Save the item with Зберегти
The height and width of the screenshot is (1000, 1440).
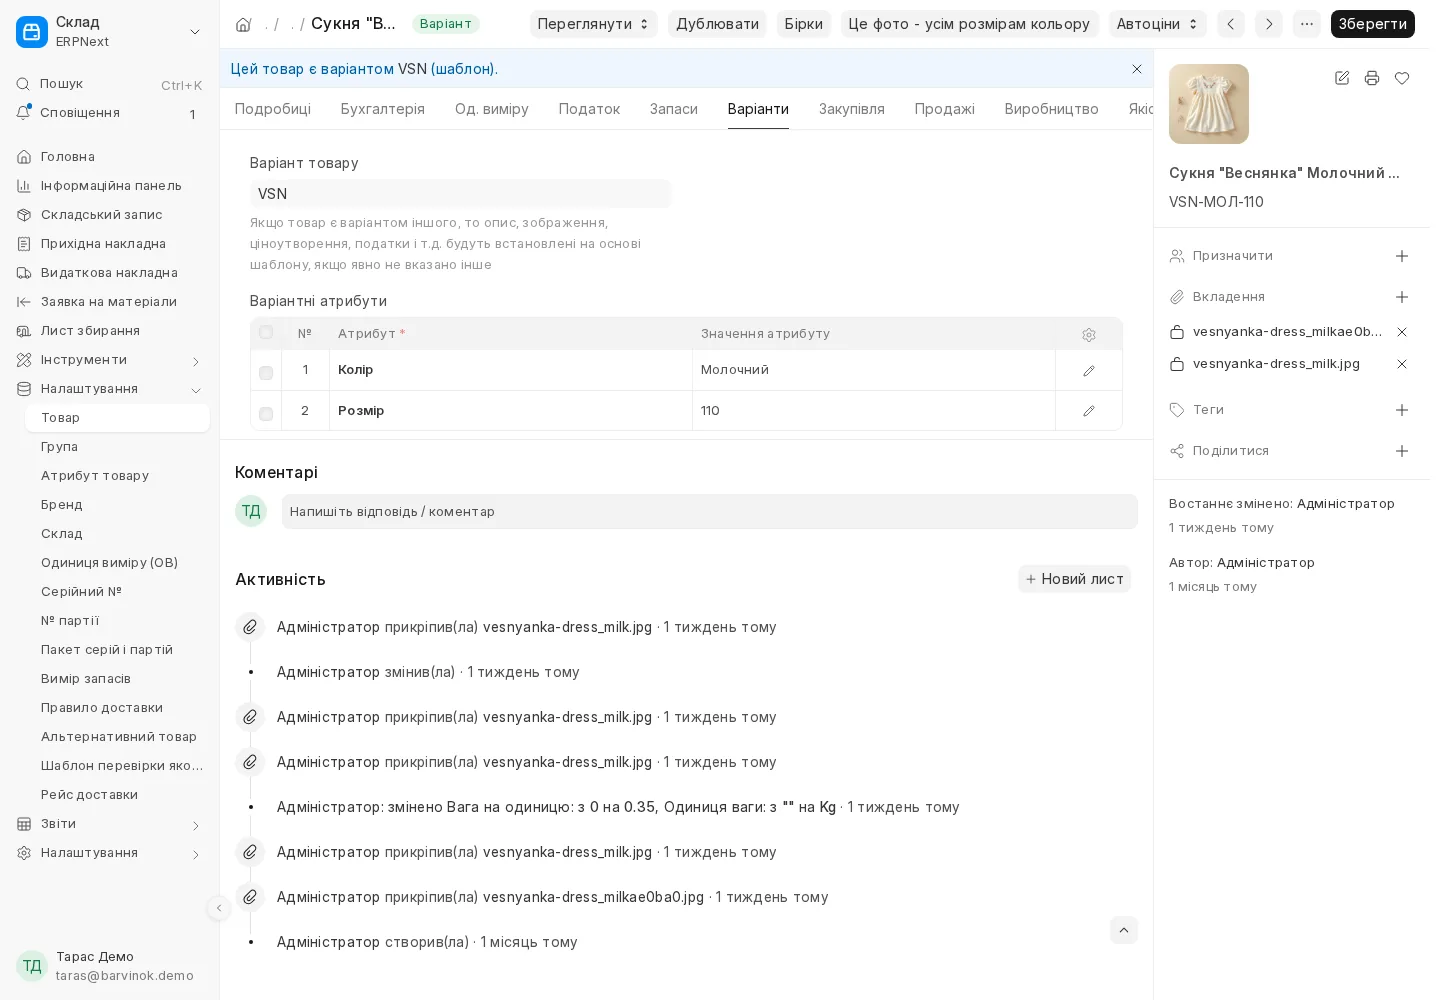click(1373, 24)
